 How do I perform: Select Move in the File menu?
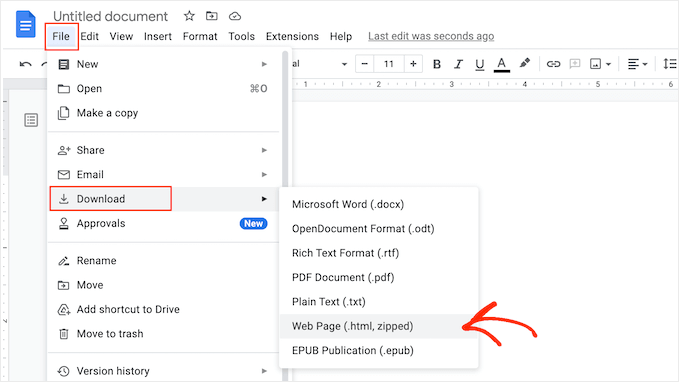point(163,285)
